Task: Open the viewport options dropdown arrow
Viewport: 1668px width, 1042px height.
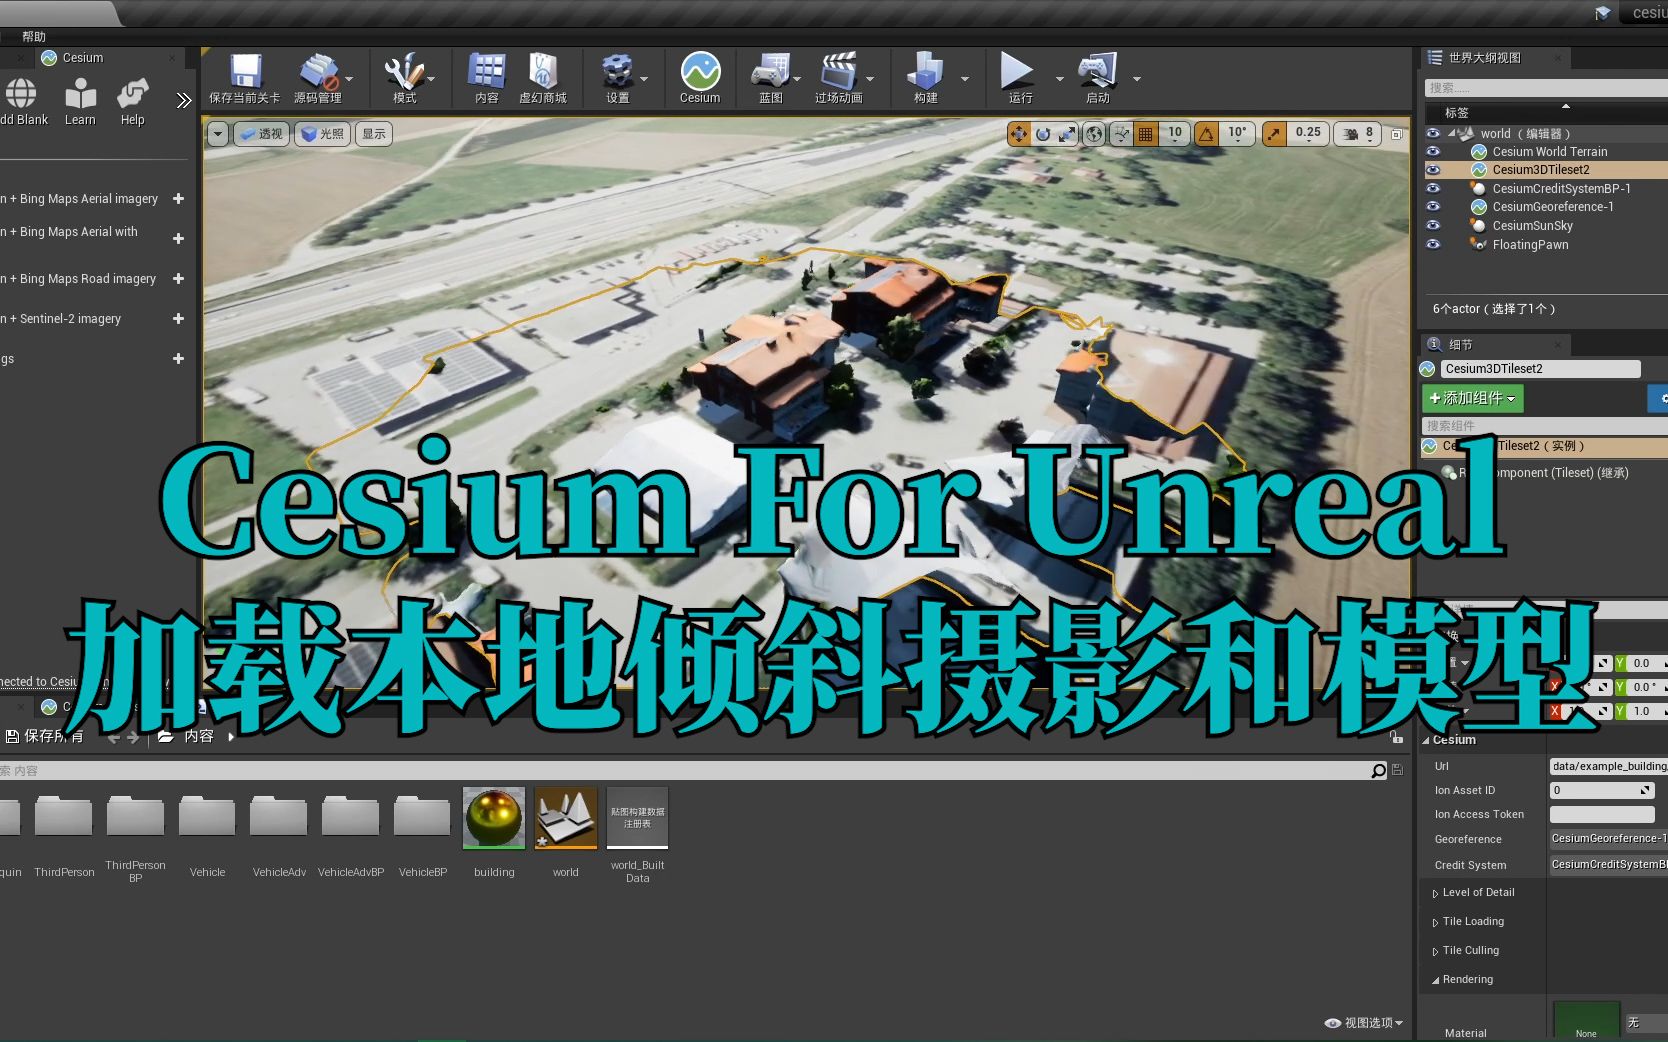Action: tap(217, 134)
